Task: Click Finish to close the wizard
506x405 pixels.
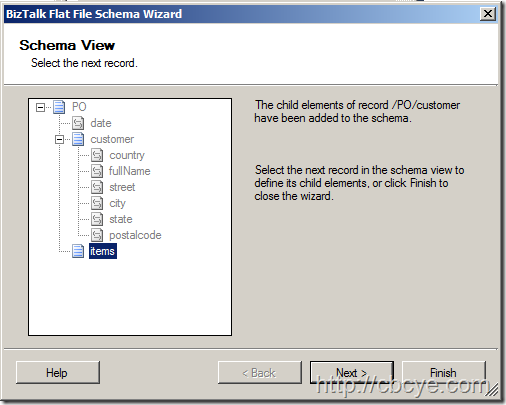Action: point(444,373)
